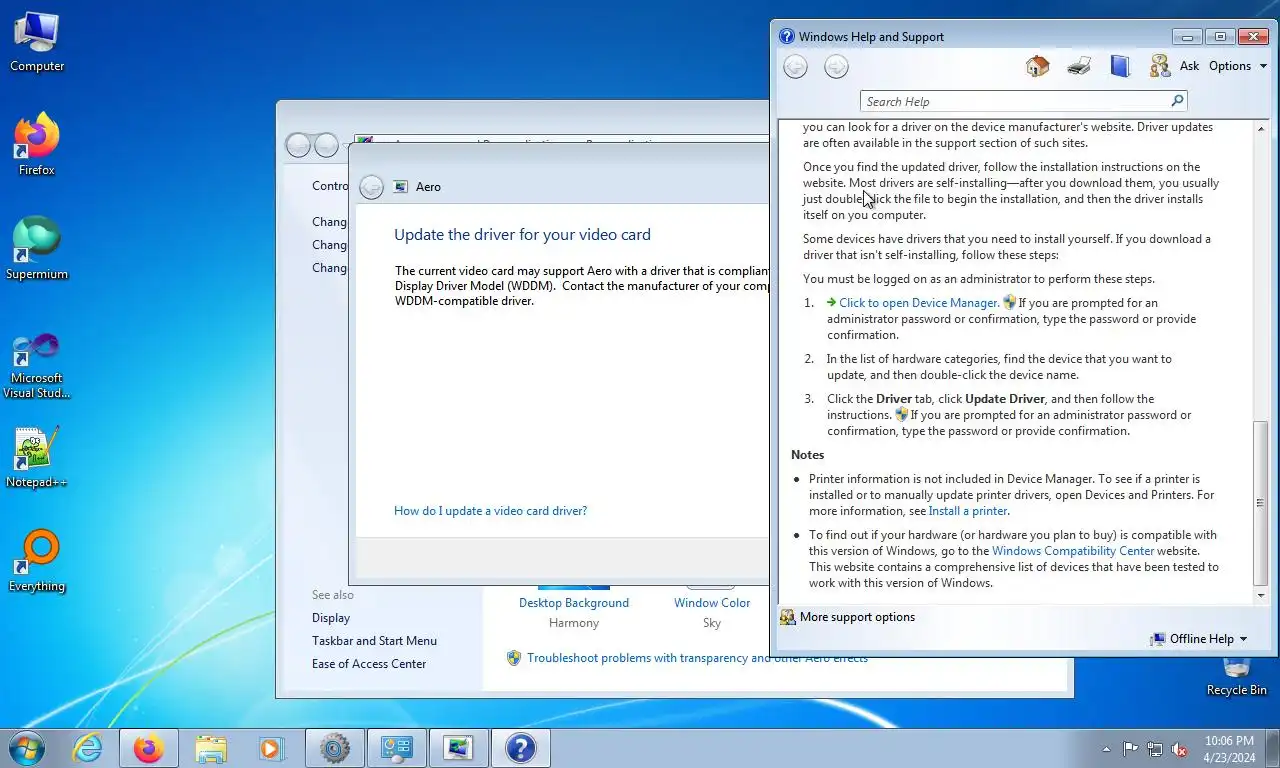Open Ease of Access Center link
Screen dimensions: 1280x768
[369, 664]
